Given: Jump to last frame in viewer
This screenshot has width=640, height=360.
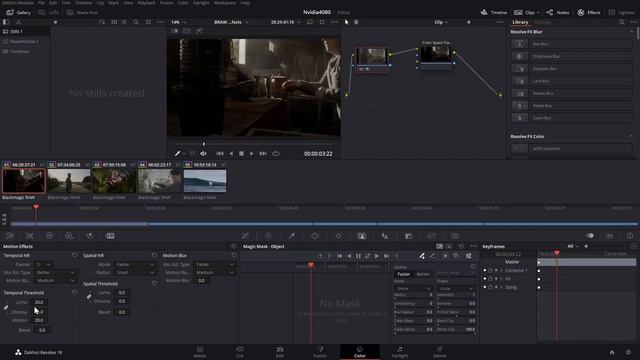Looking at the screenshot, I should (263, 153).
